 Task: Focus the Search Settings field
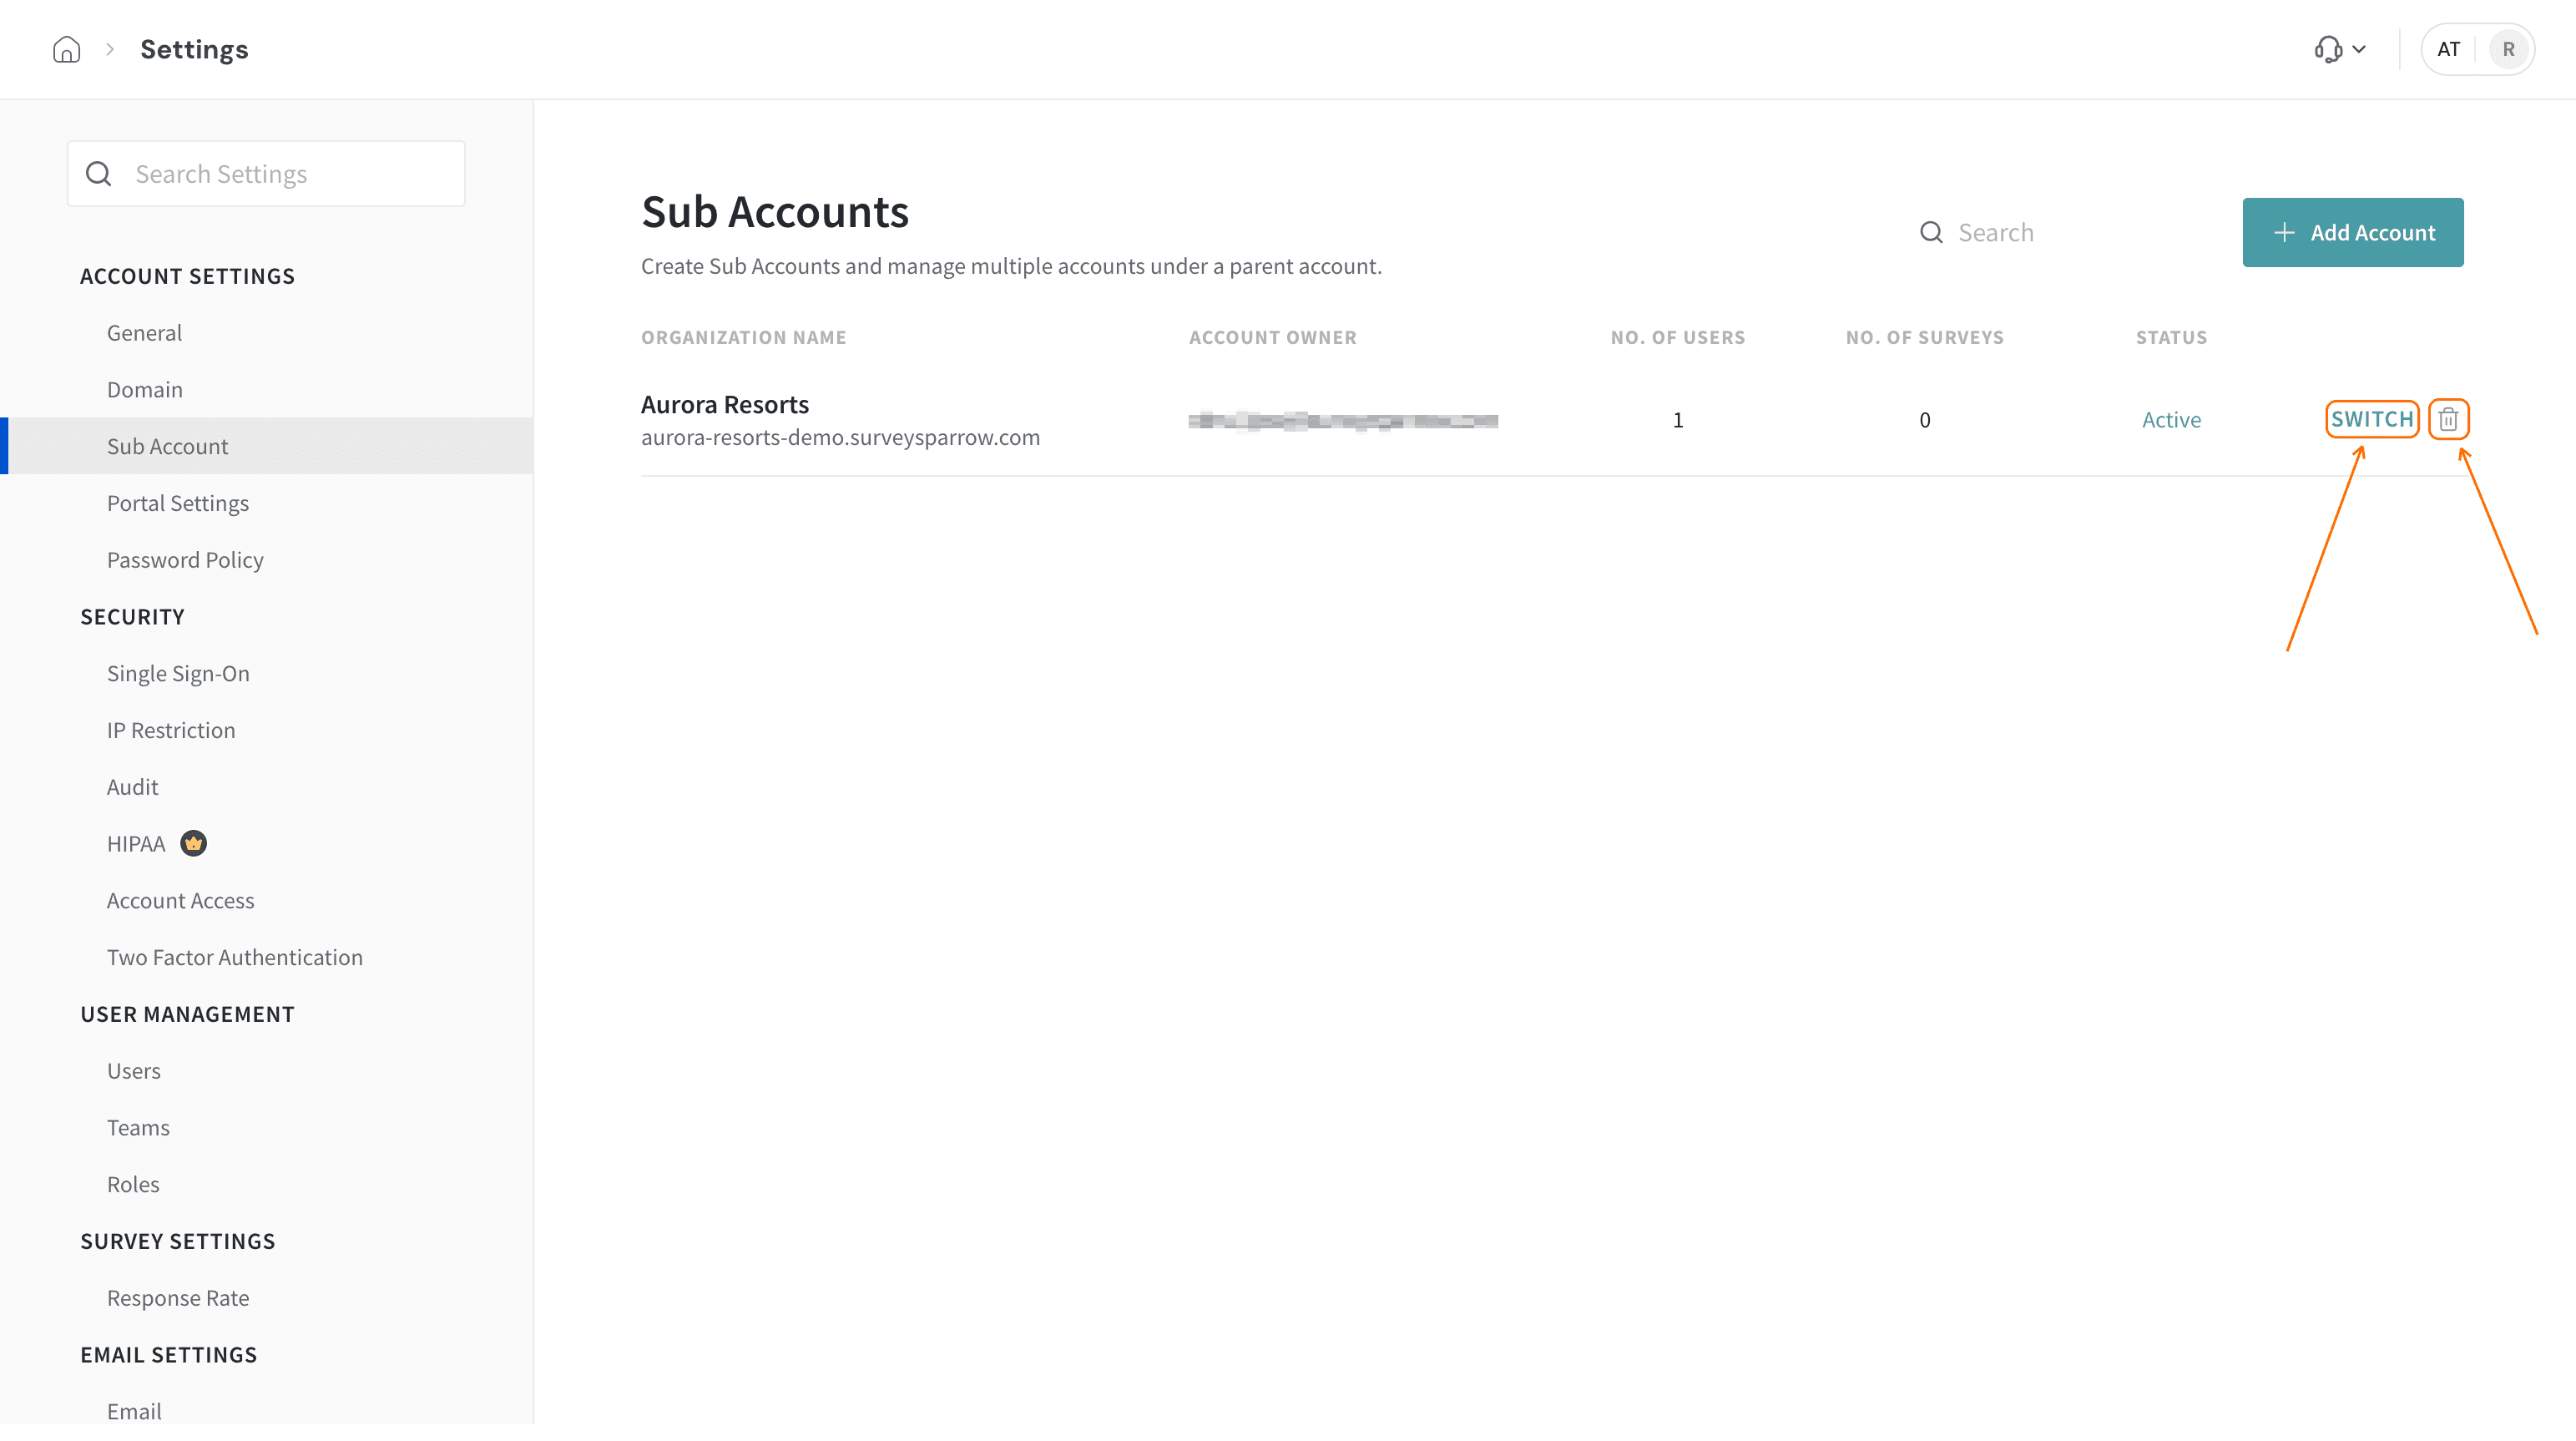tap(266, 174)
